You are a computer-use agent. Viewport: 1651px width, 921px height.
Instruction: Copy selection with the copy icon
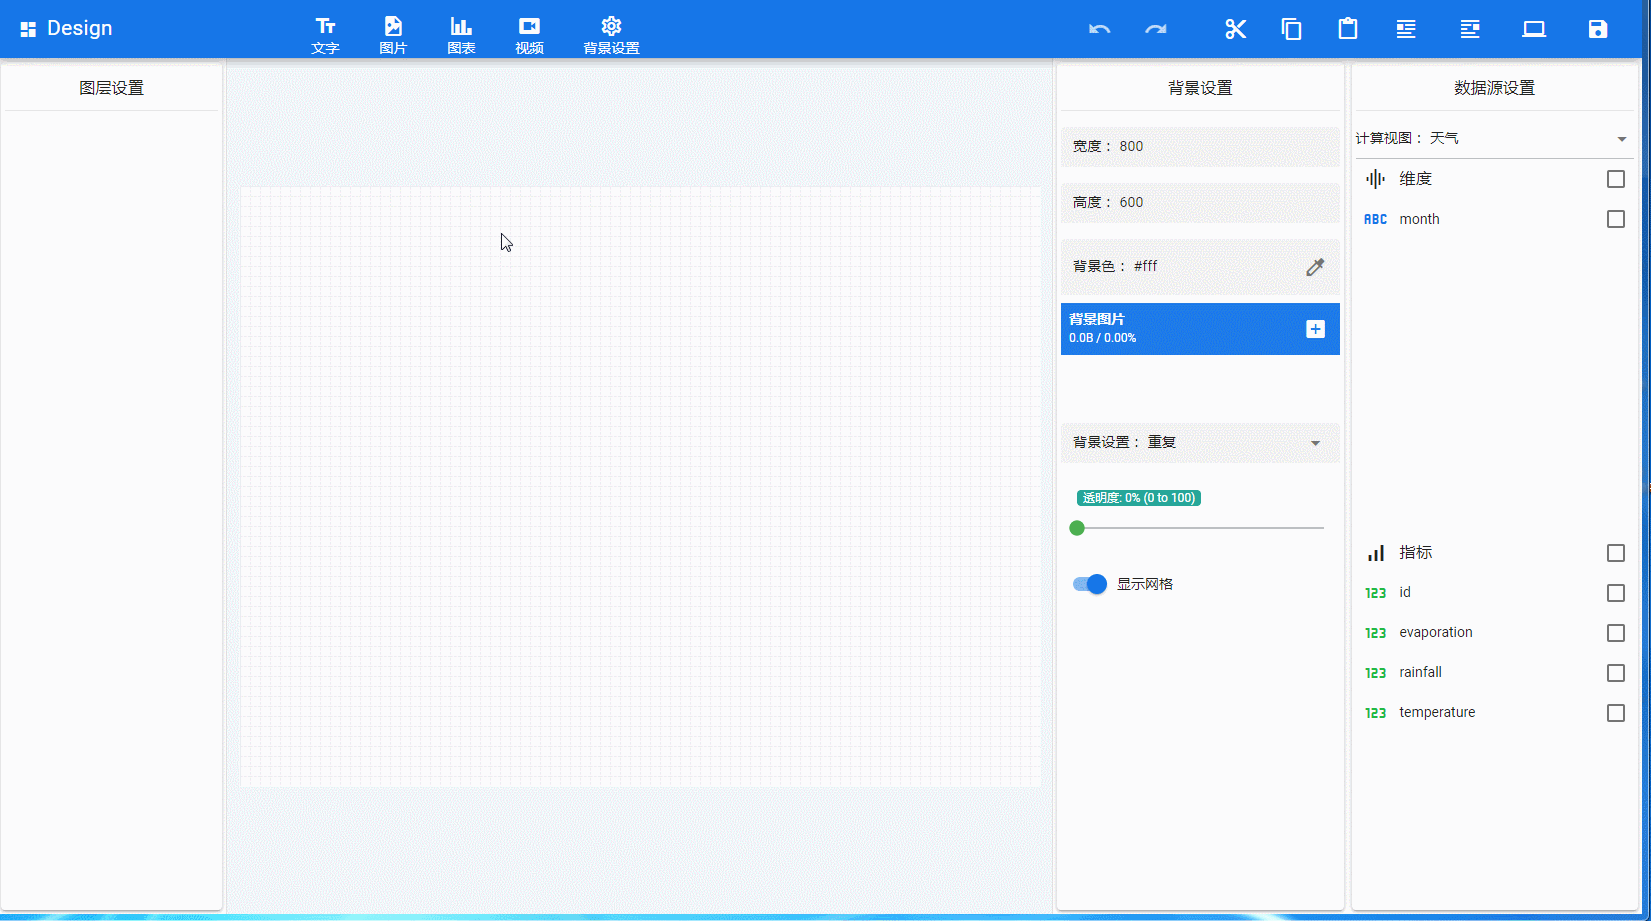[x=1292, y=29]
